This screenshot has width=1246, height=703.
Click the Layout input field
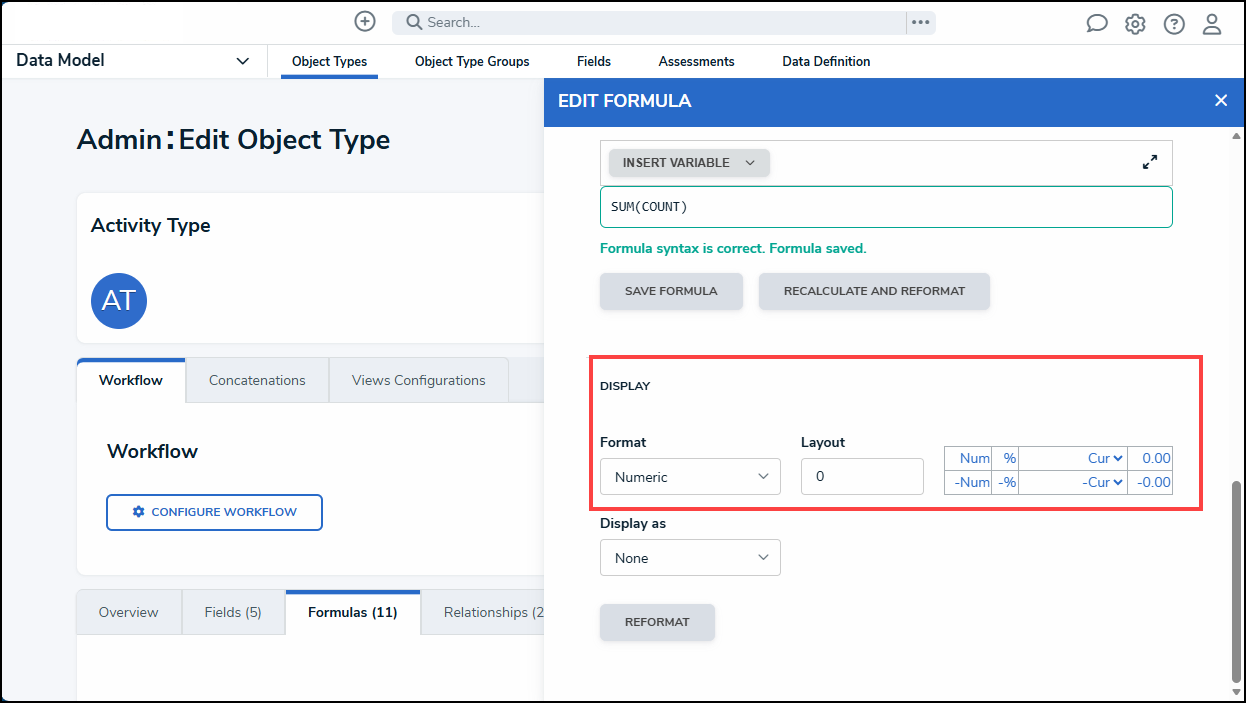(862, 477)
